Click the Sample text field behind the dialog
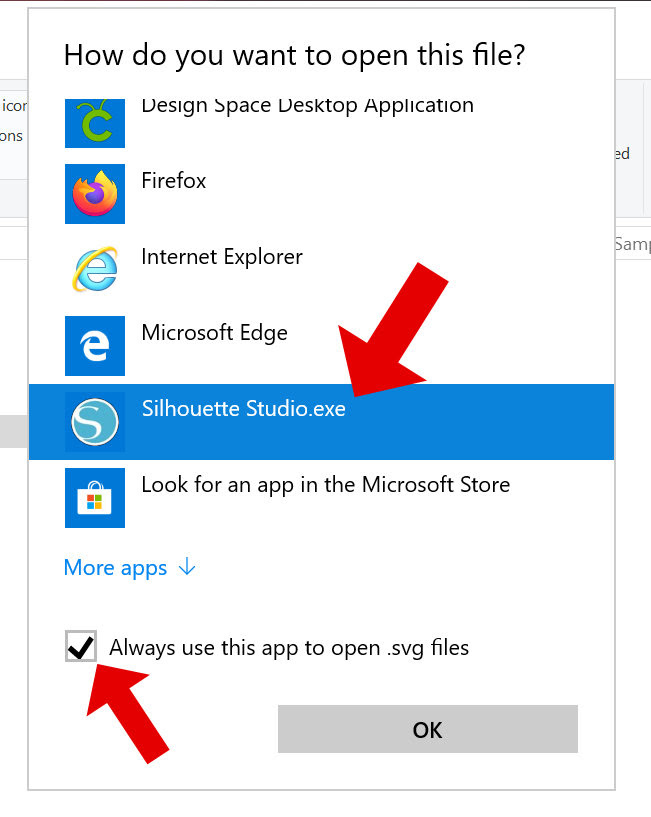The image size is (651, 817). coord(631,243)
